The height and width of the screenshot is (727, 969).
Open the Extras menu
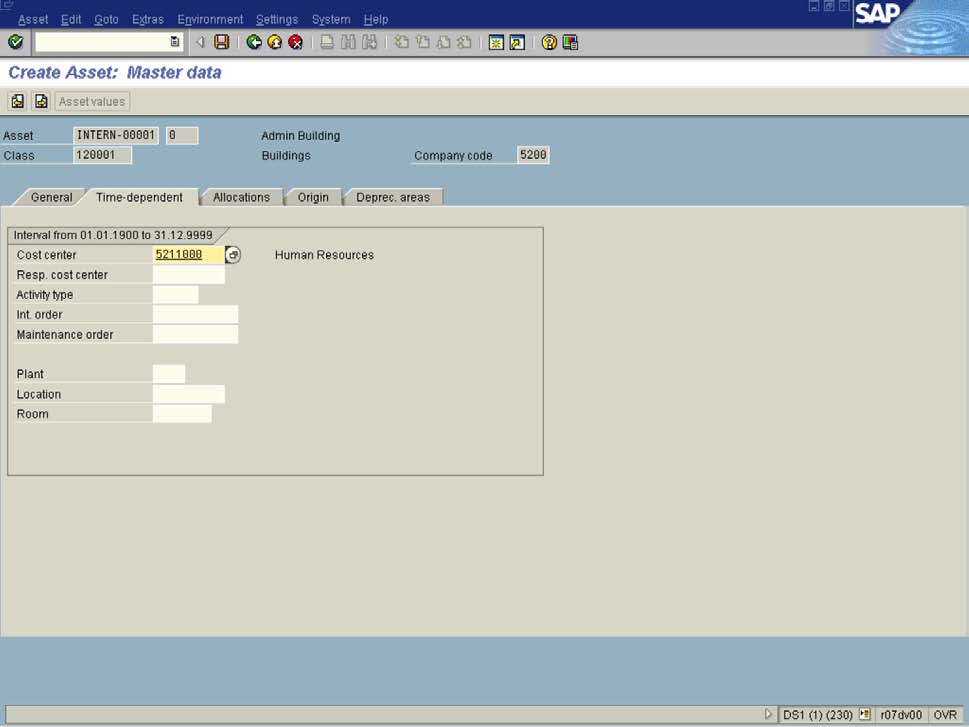pos(148,18)
